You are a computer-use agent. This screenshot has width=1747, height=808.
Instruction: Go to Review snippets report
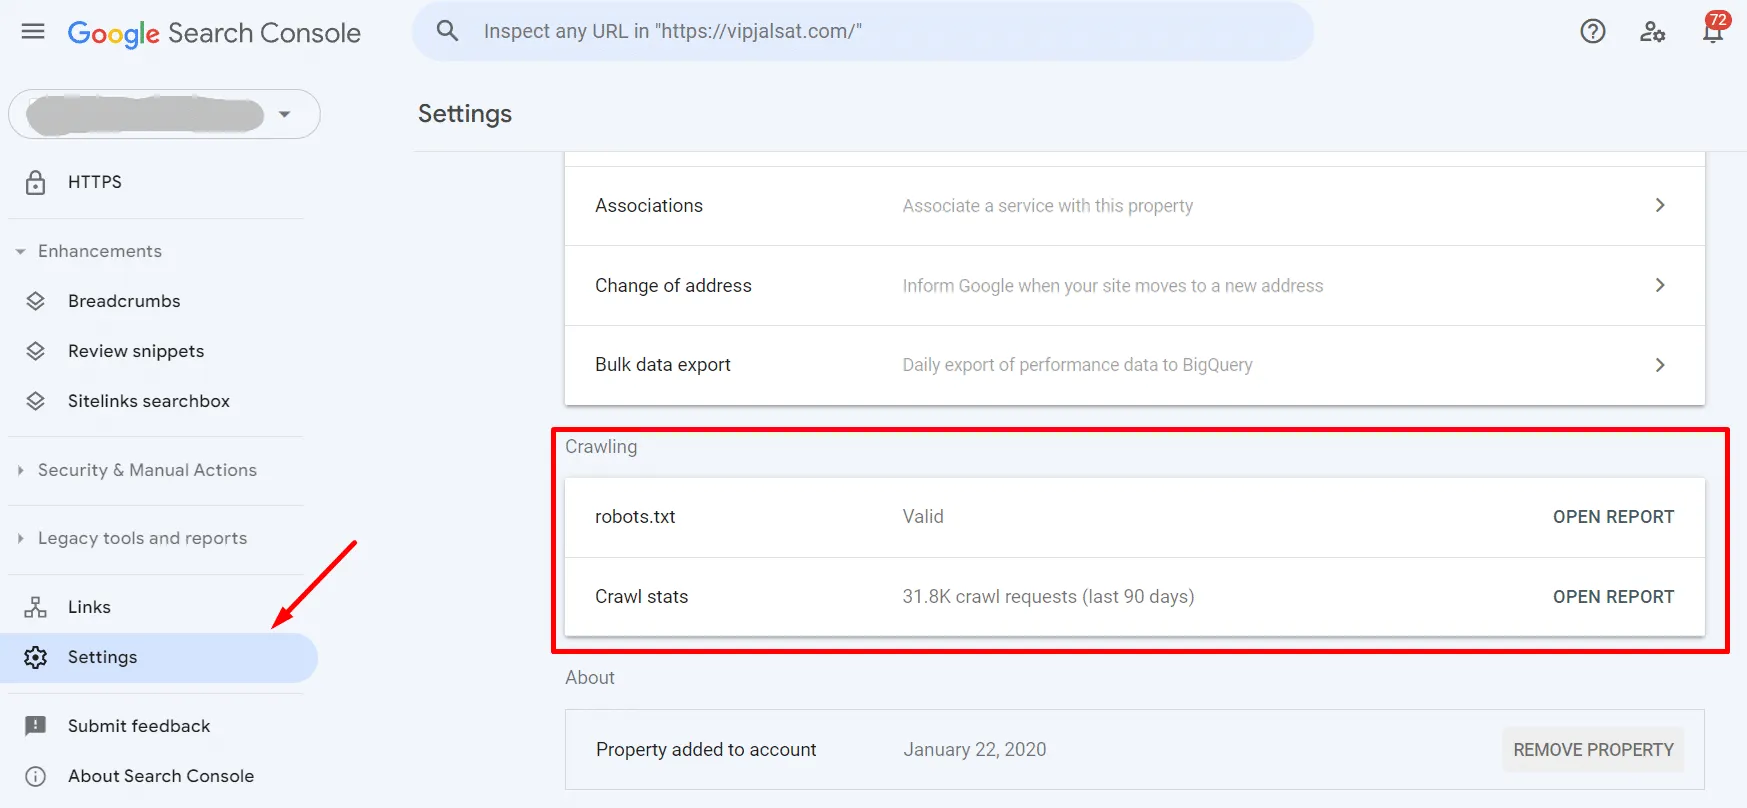pyautogui.click(x=136, y=351)
